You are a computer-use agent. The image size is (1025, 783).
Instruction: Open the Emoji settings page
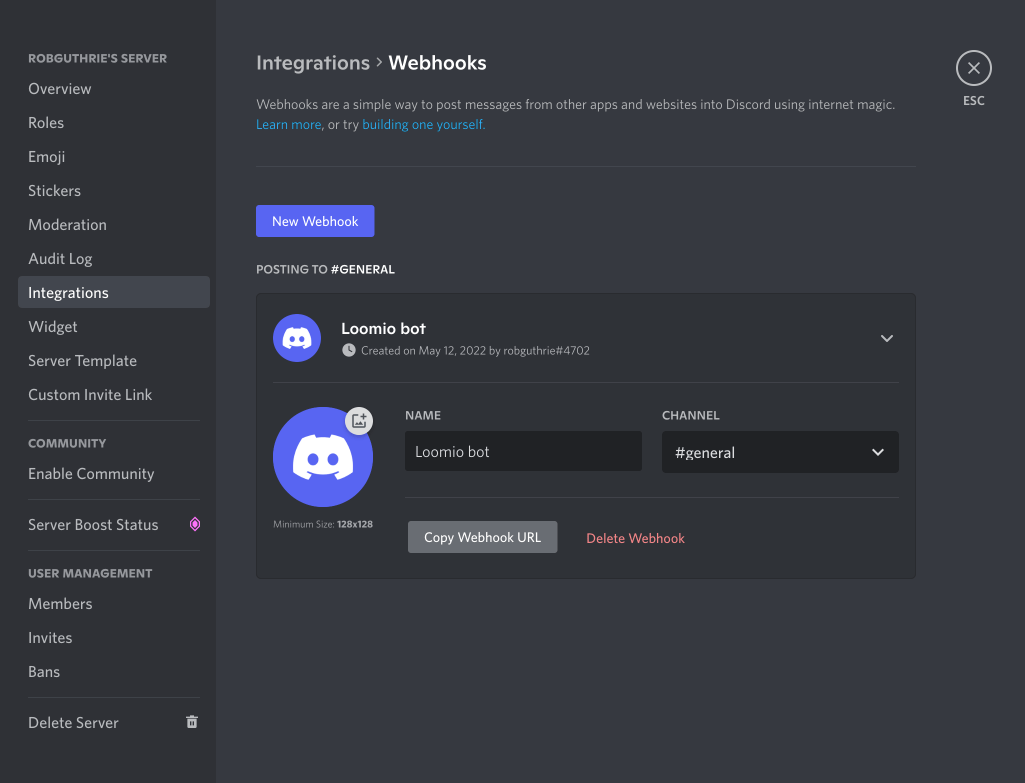point(114,157)
